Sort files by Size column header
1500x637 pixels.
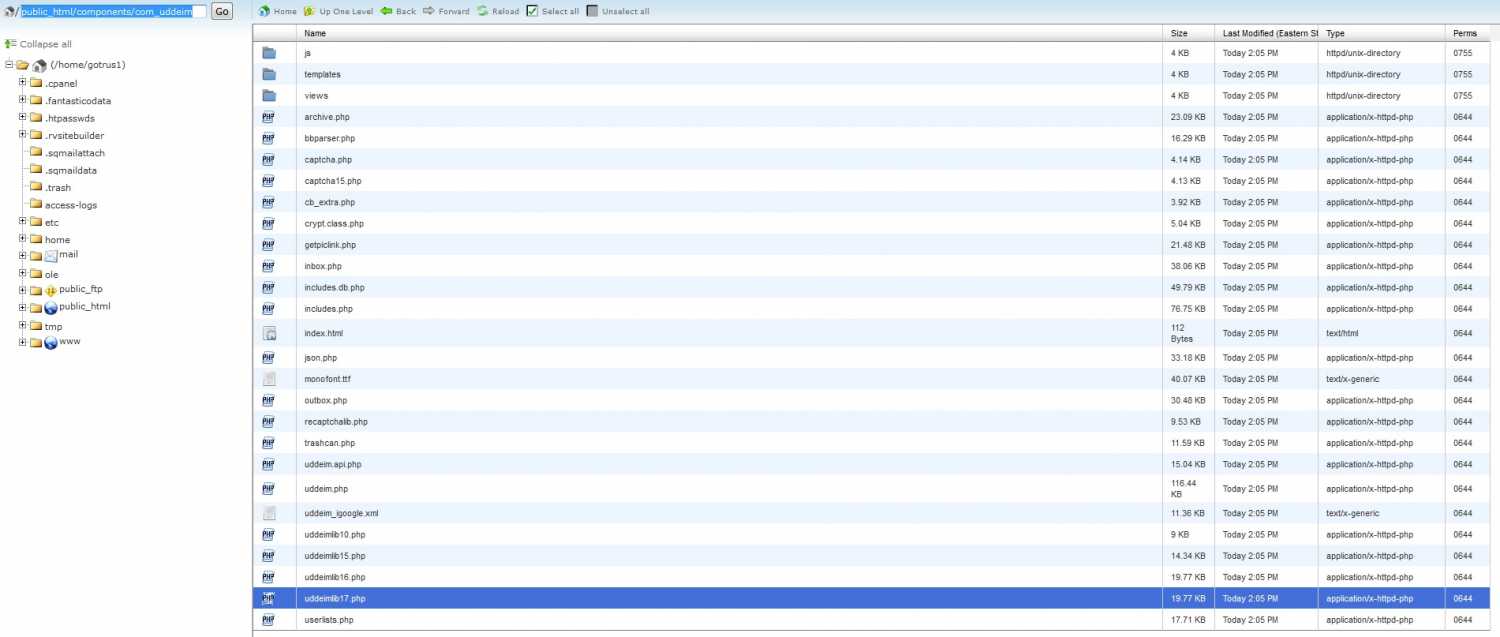pyautogui.click(x=1179, y=33)
